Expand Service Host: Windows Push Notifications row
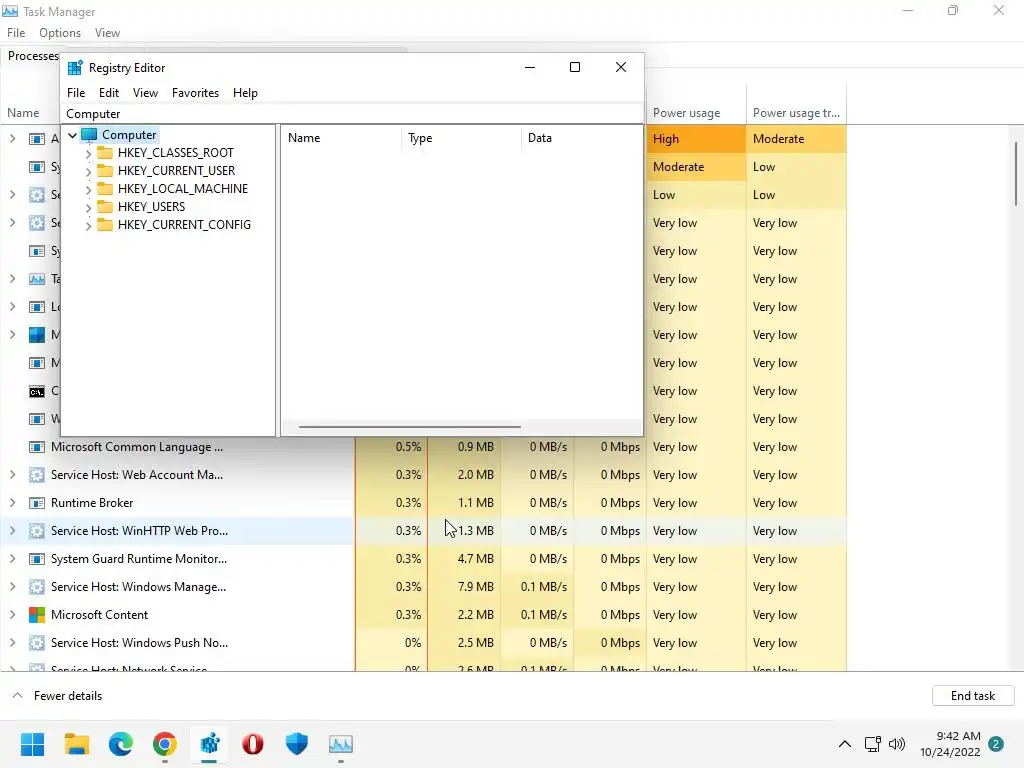 12,643
